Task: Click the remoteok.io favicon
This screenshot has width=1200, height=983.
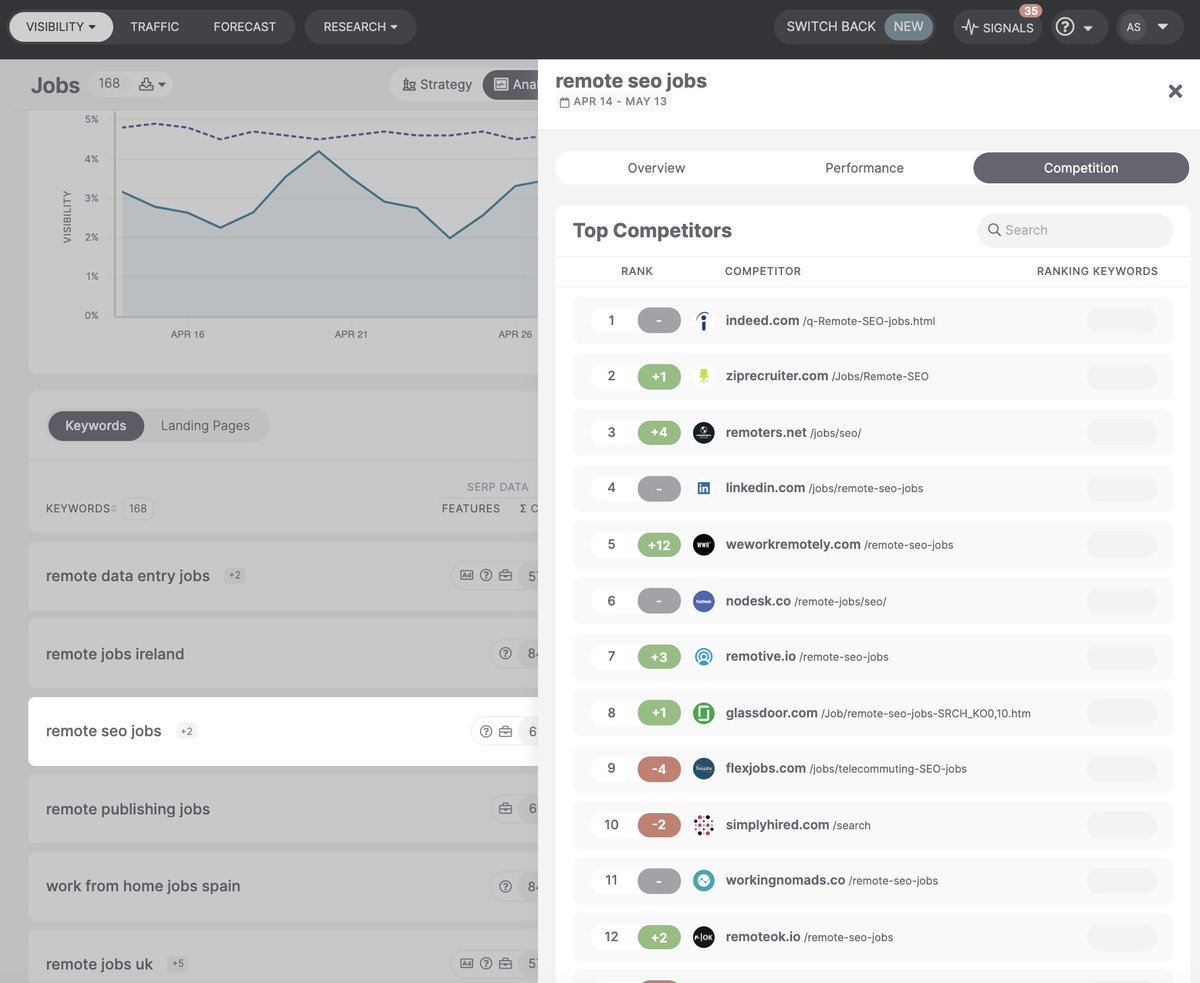Action: click(704, 937)
